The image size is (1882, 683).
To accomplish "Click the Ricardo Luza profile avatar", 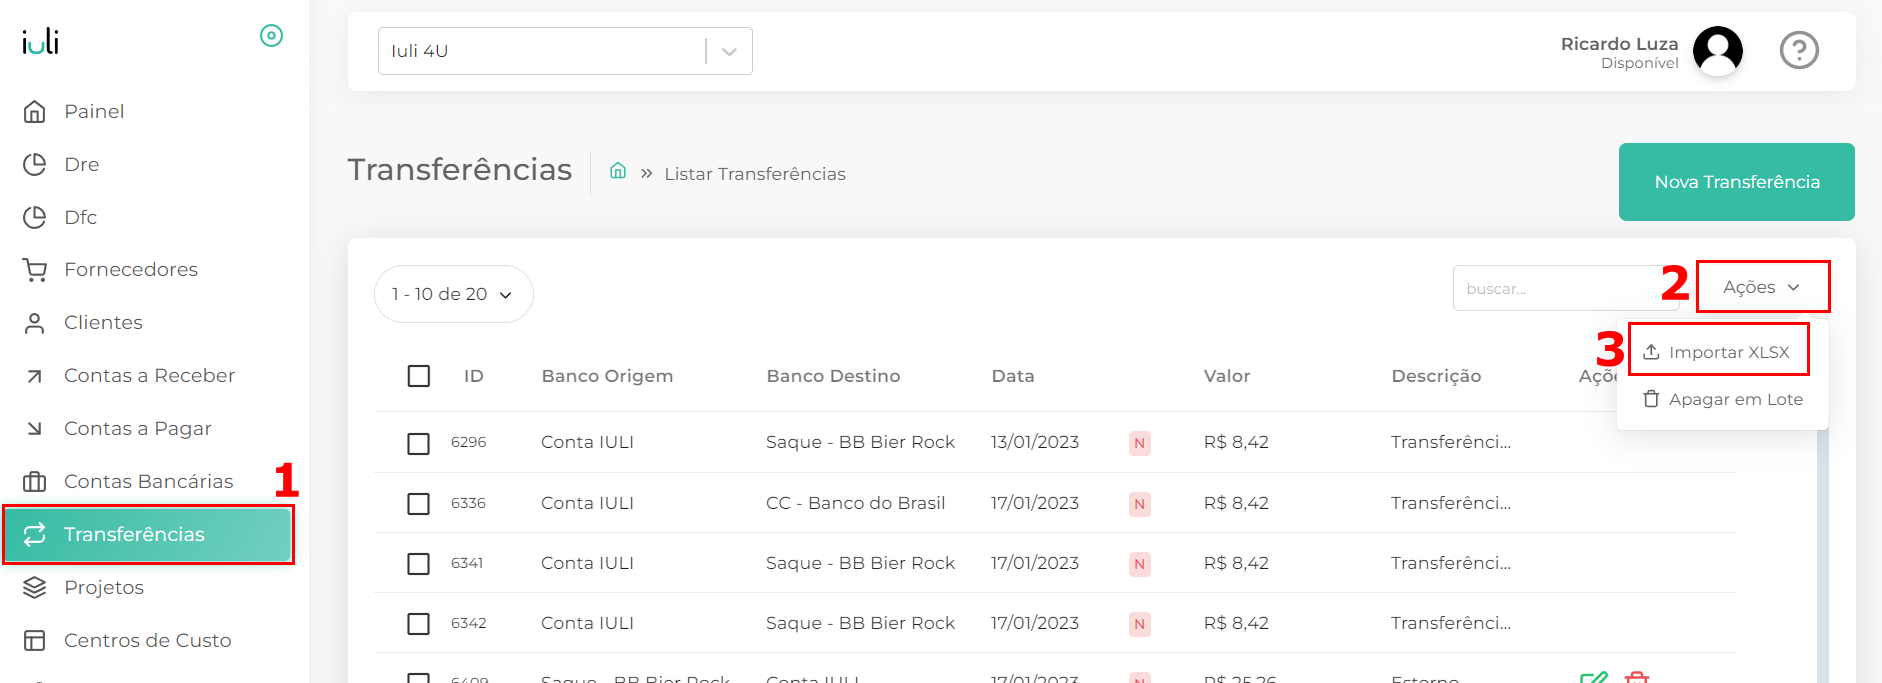I will (1717, 50).
